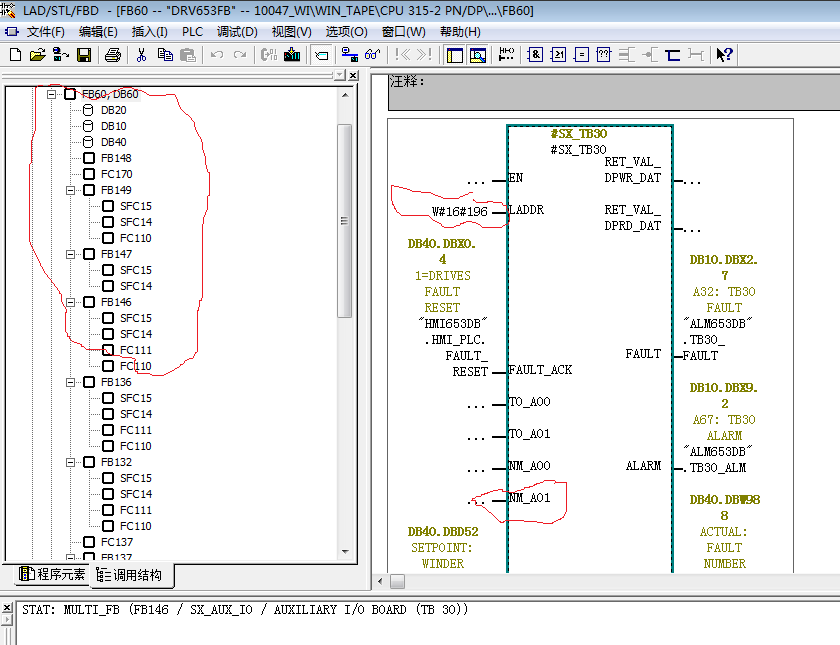Toggle the Overviews panel toolbar button
840x645 pixels.
point(455,55)
